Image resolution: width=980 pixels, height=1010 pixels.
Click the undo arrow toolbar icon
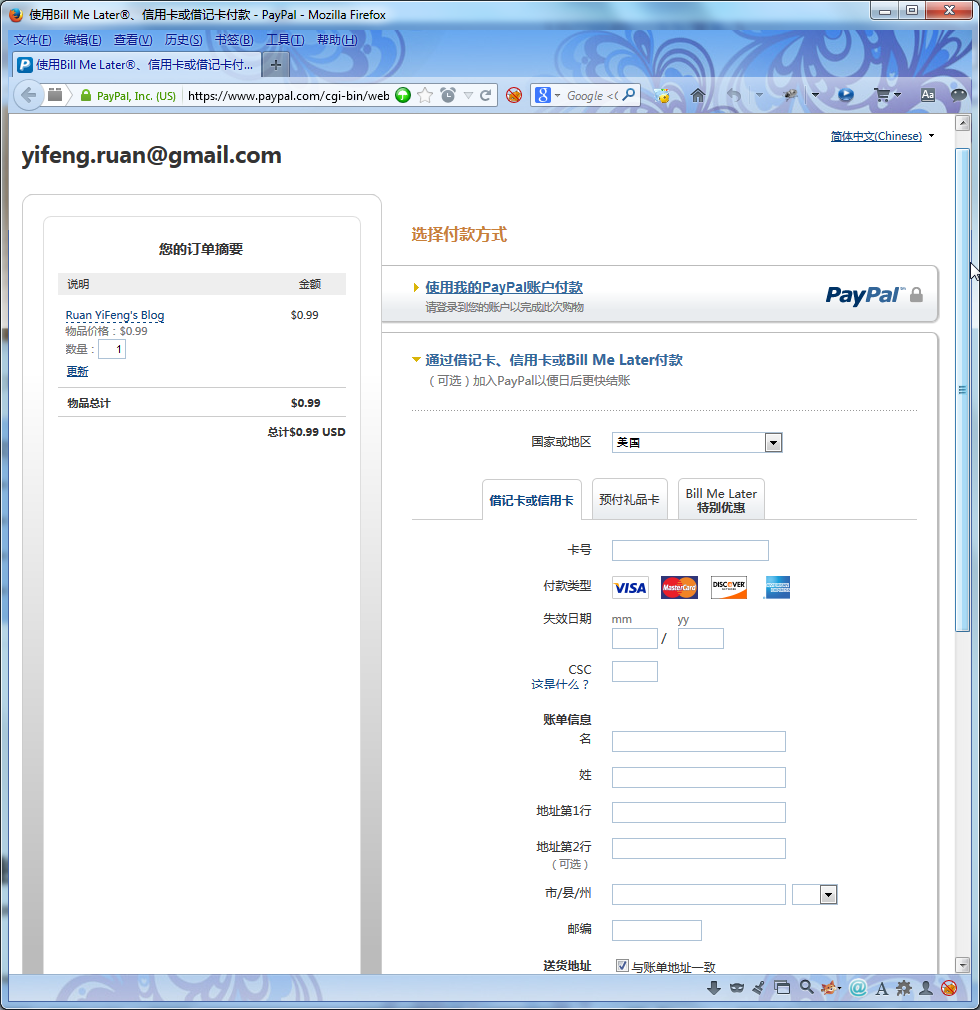pyautogui.click(x=734, y=95)
